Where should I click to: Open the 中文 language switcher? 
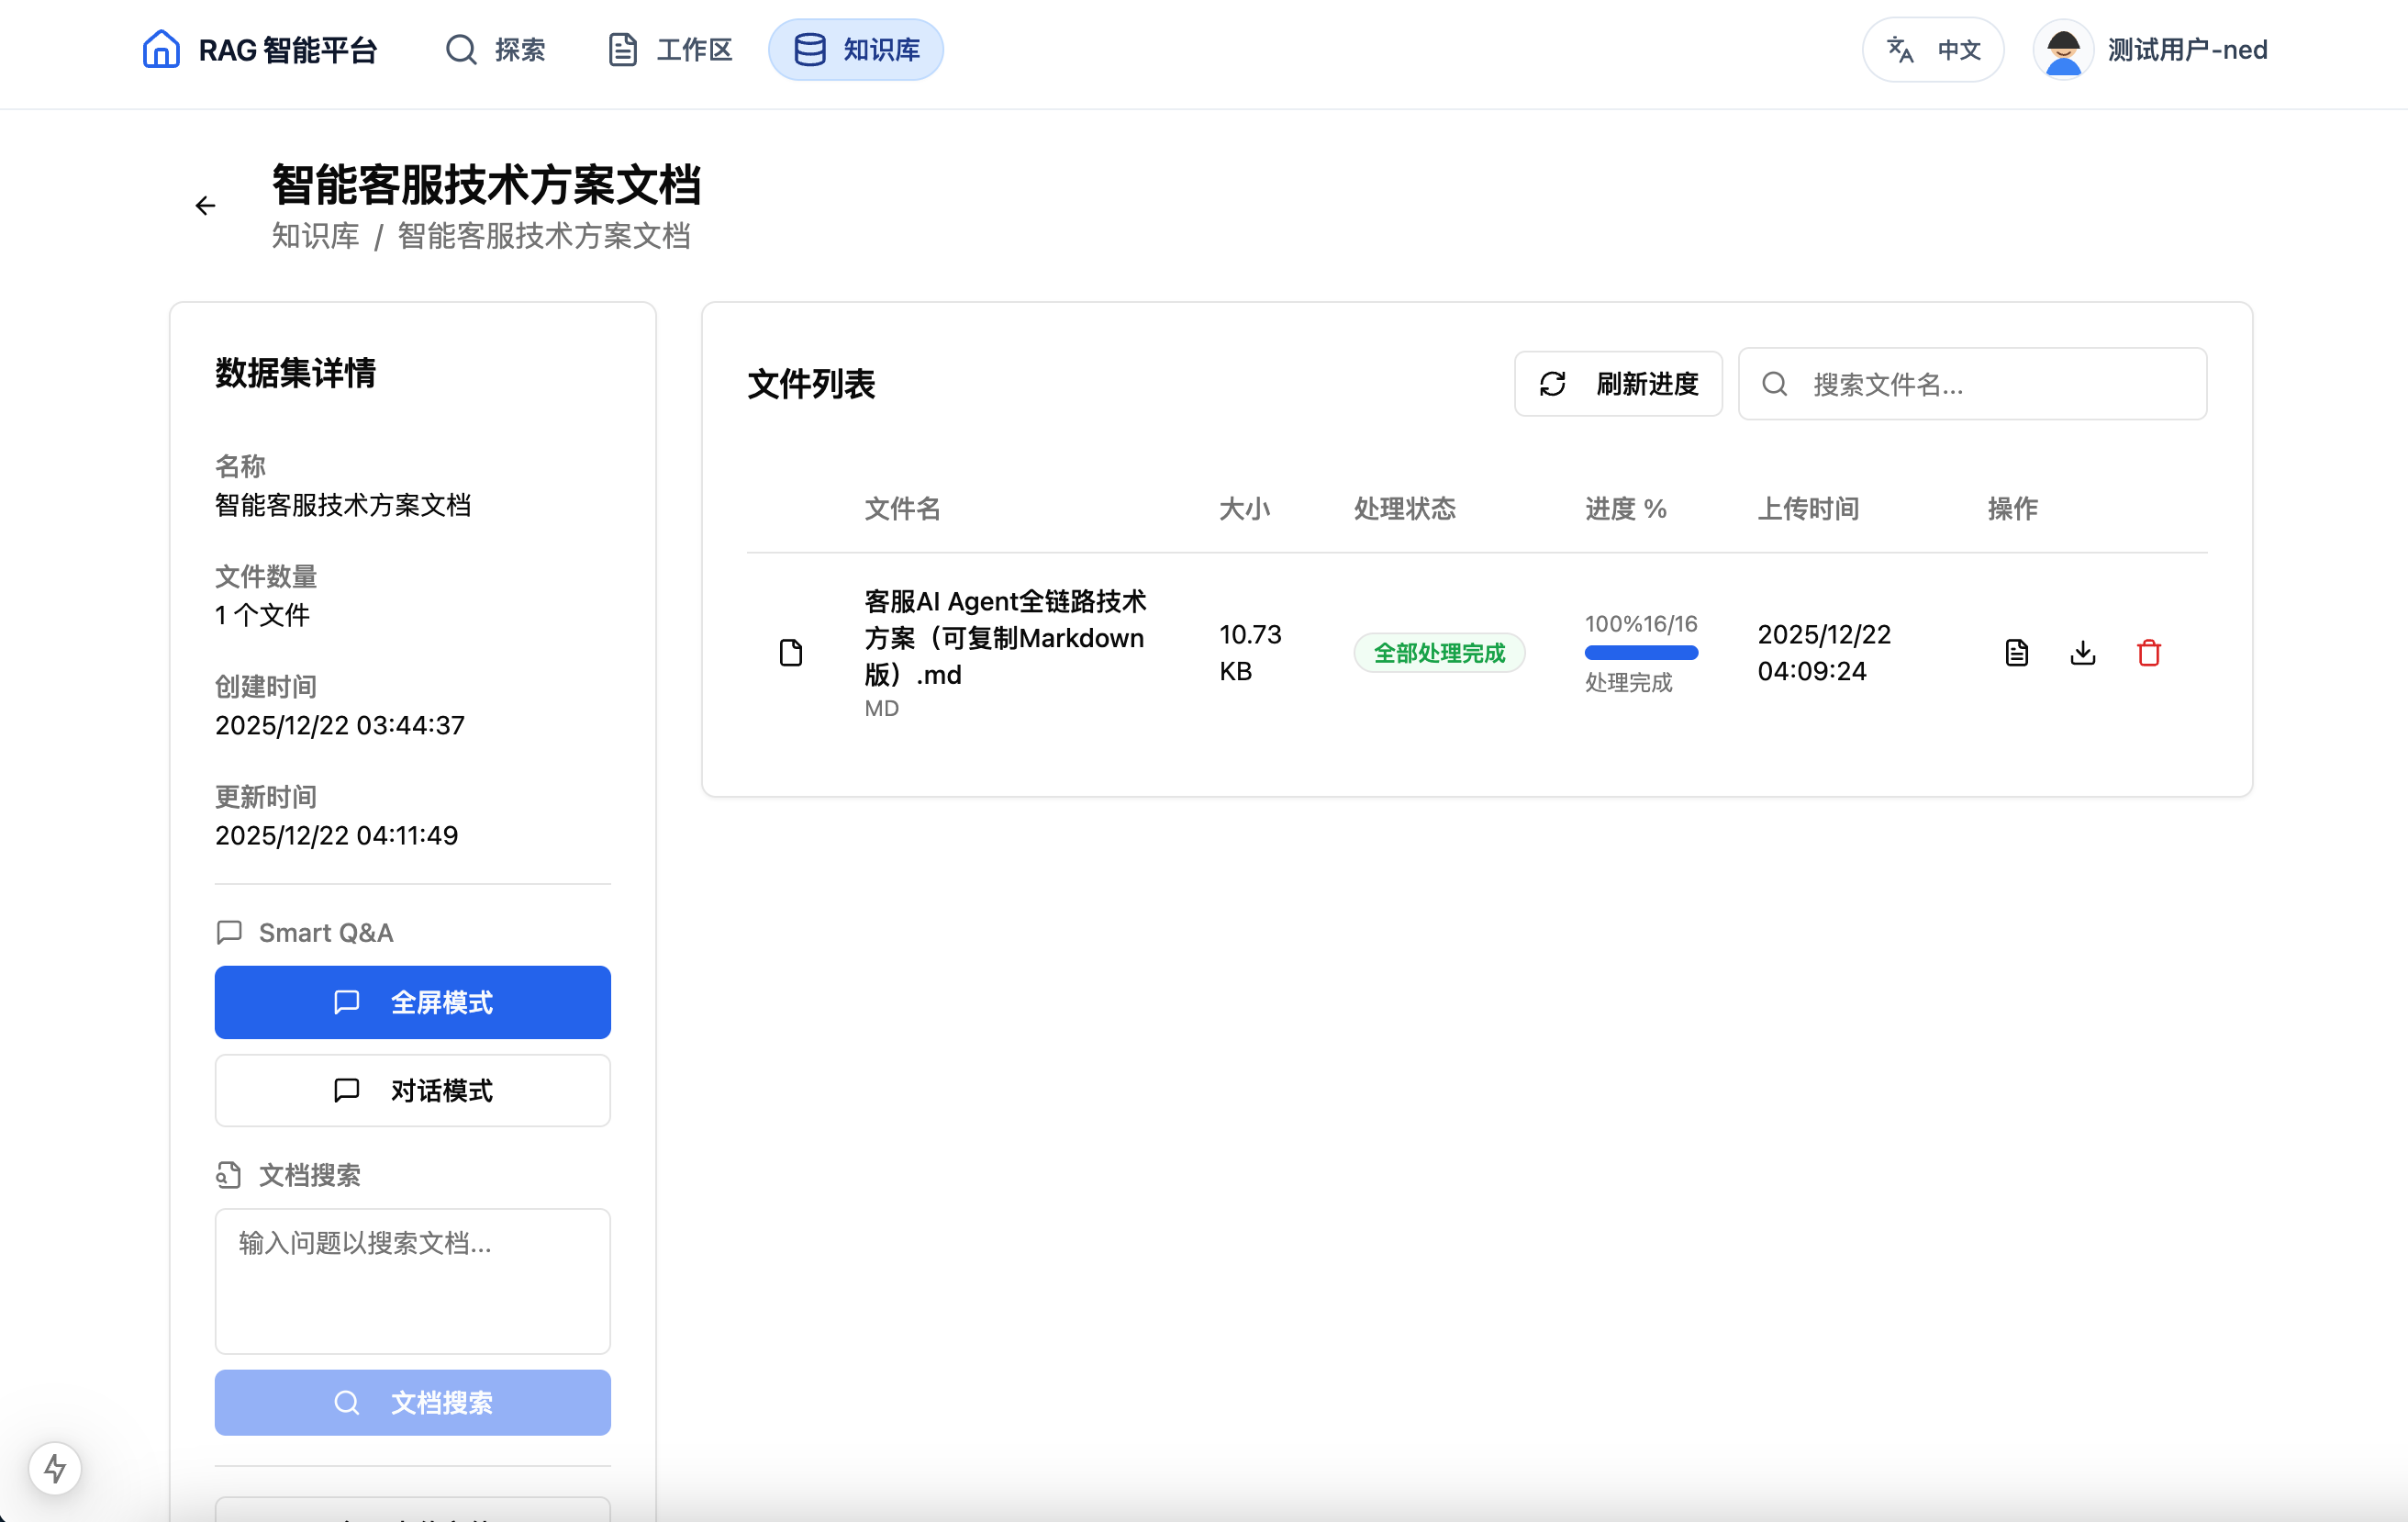pos(1933,50)
